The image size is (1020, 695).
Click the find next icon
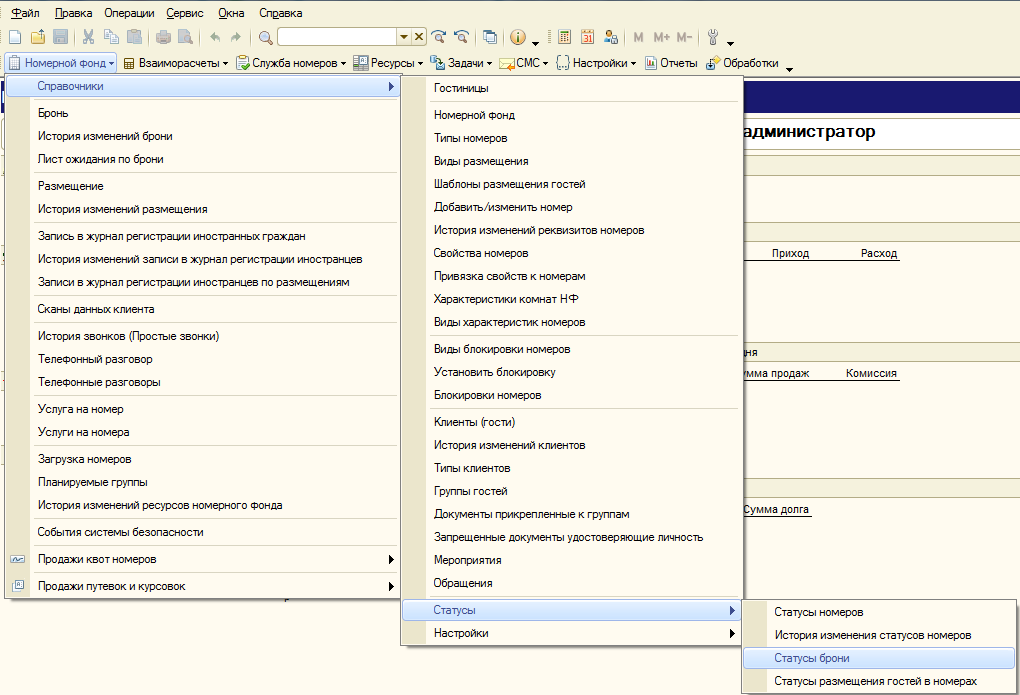[x=438, y=37]
